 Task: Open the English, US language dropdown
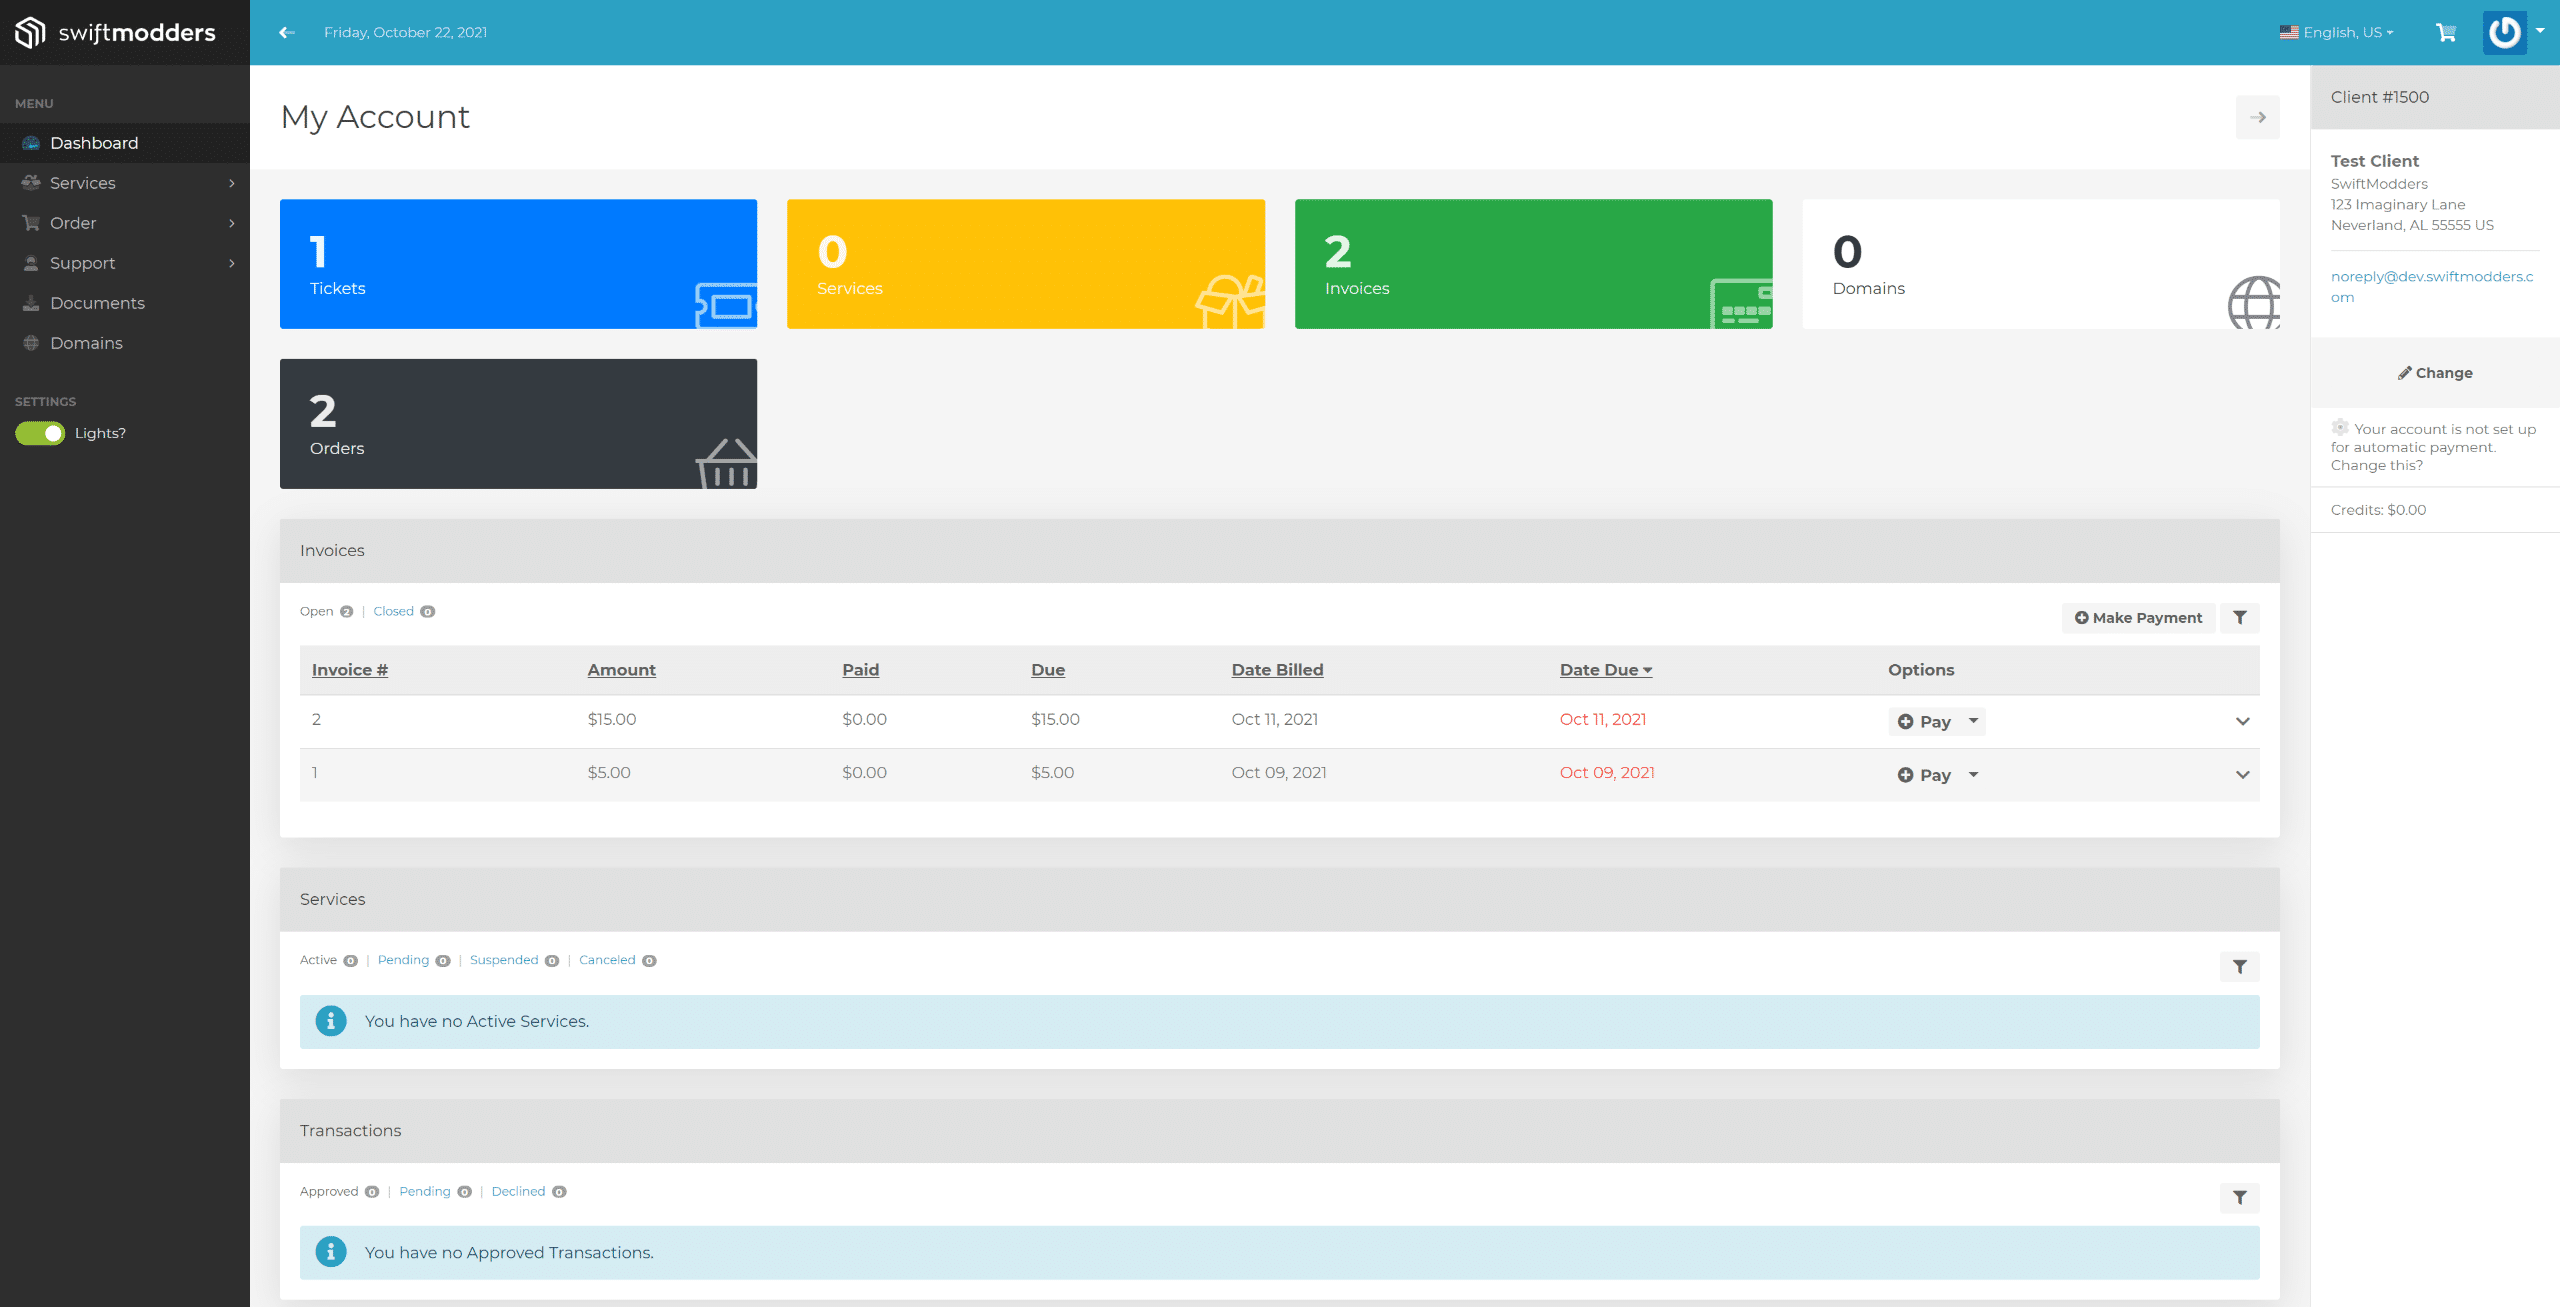tap(2335, 32)
